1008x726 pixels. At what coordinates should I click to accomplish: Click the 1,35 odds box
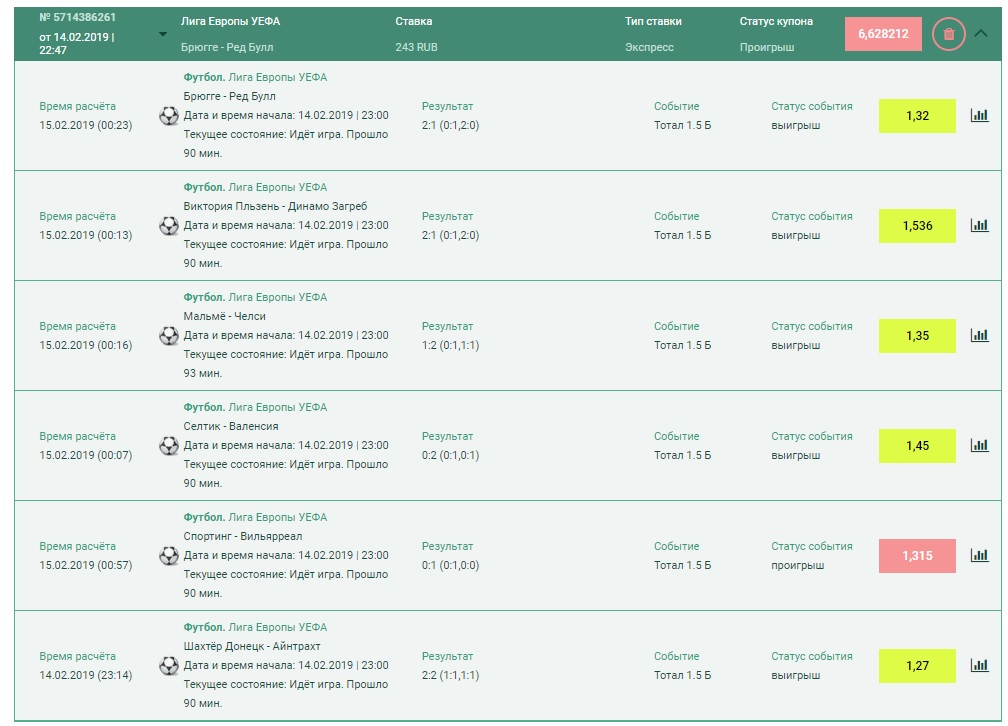[x=917, y=336]
